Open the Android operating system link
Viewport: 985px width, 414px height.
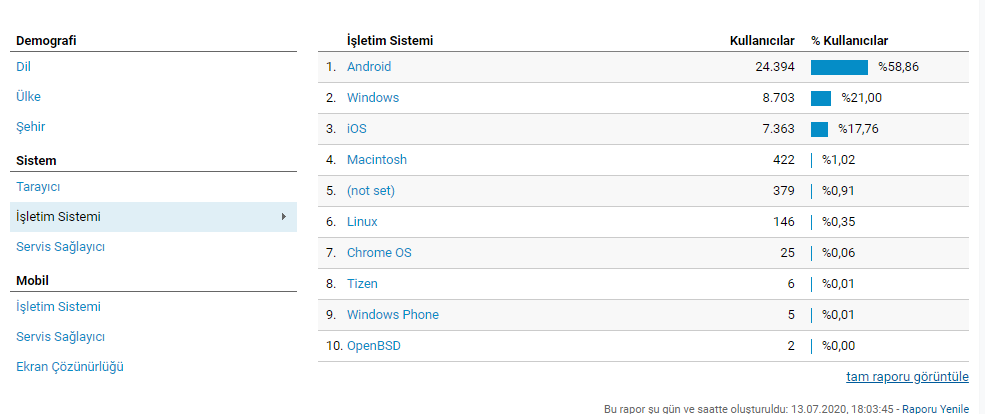pos(369,67)
